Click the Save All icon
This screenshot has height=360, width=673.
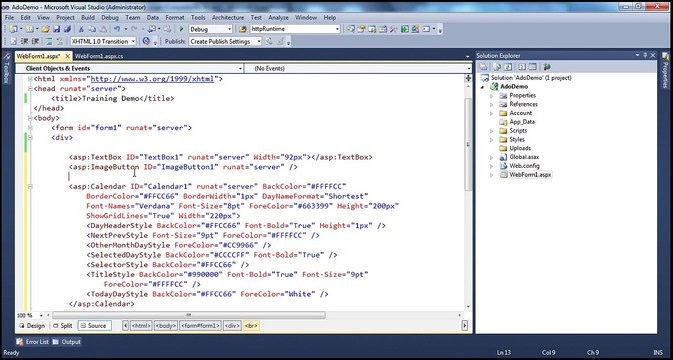(x=67, y=29)
